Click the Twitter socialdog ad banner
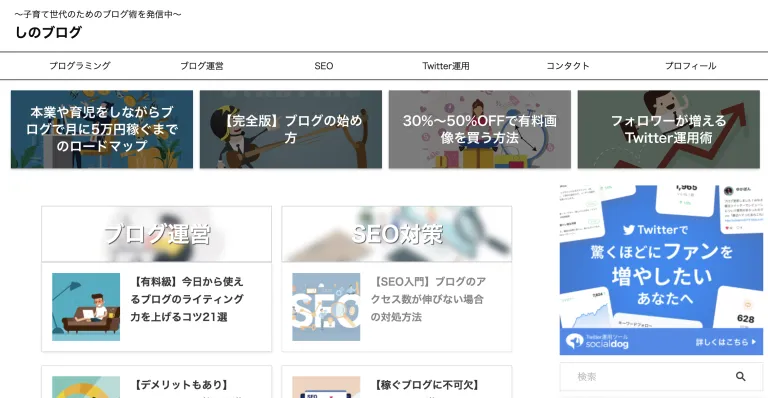 tap(661, 270)
